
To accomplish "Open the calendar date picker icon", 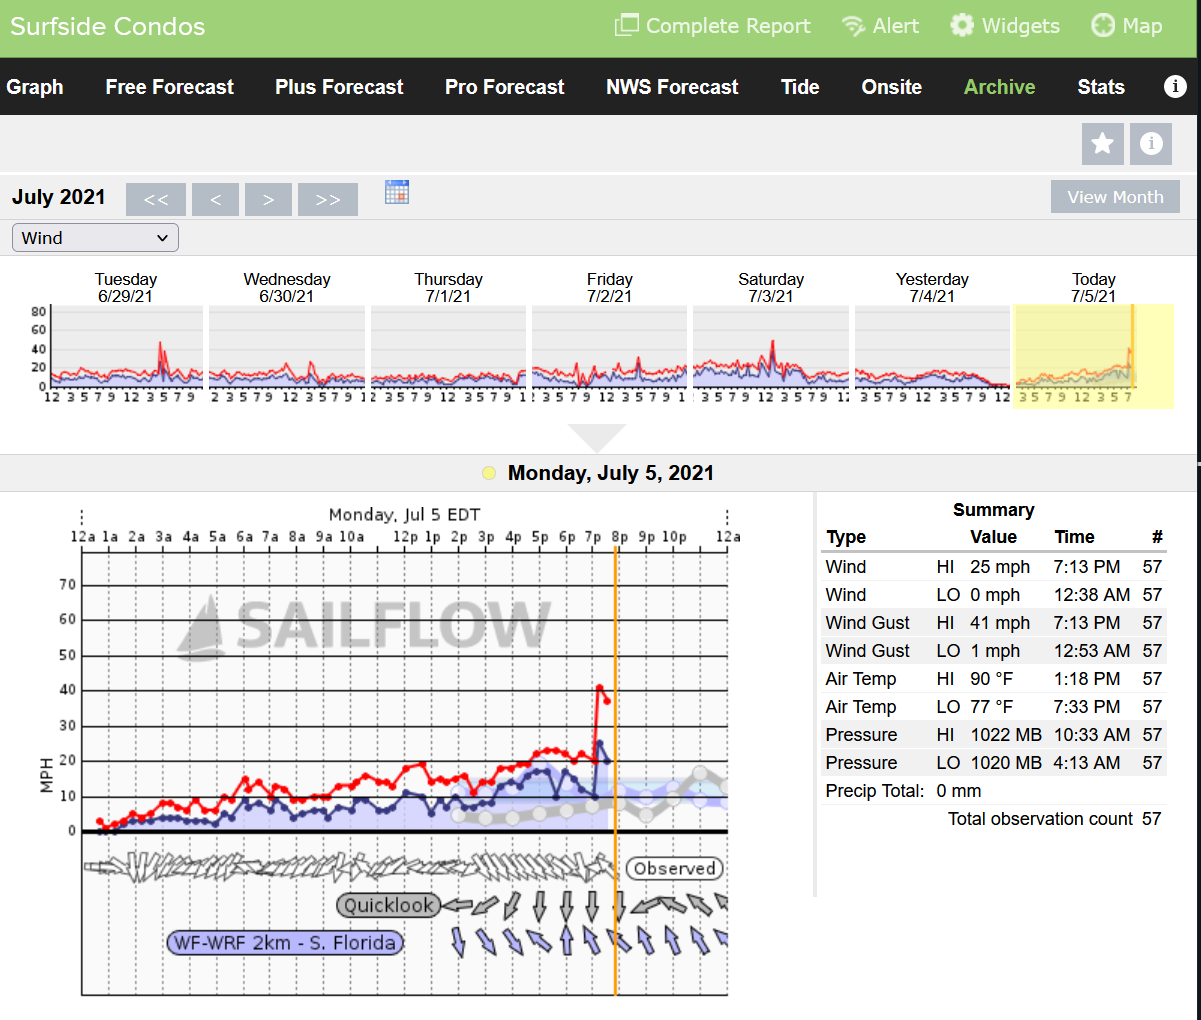I will pos(397,192).
